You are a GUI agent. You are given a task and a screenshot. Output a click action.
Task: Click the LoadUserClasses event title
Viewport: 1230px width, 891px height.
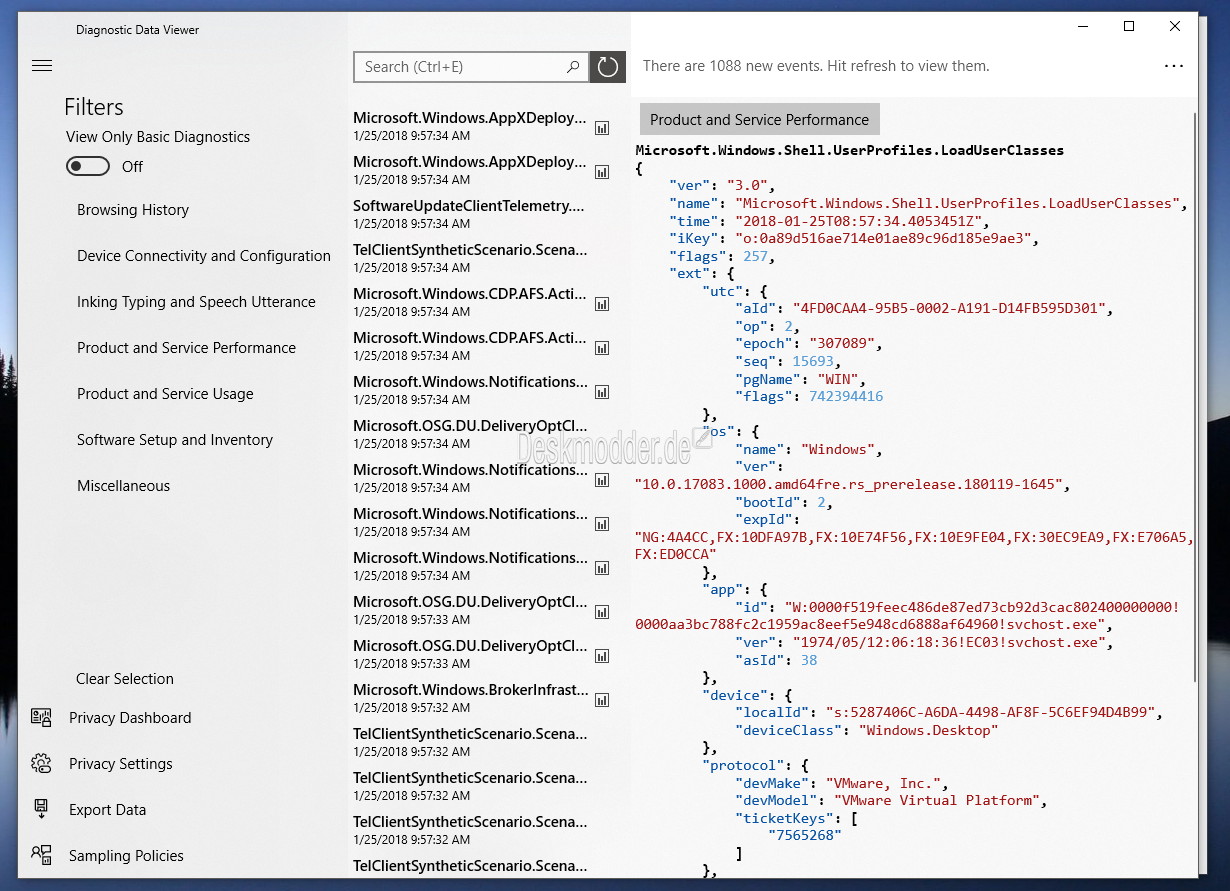click(x=850, y=150)
